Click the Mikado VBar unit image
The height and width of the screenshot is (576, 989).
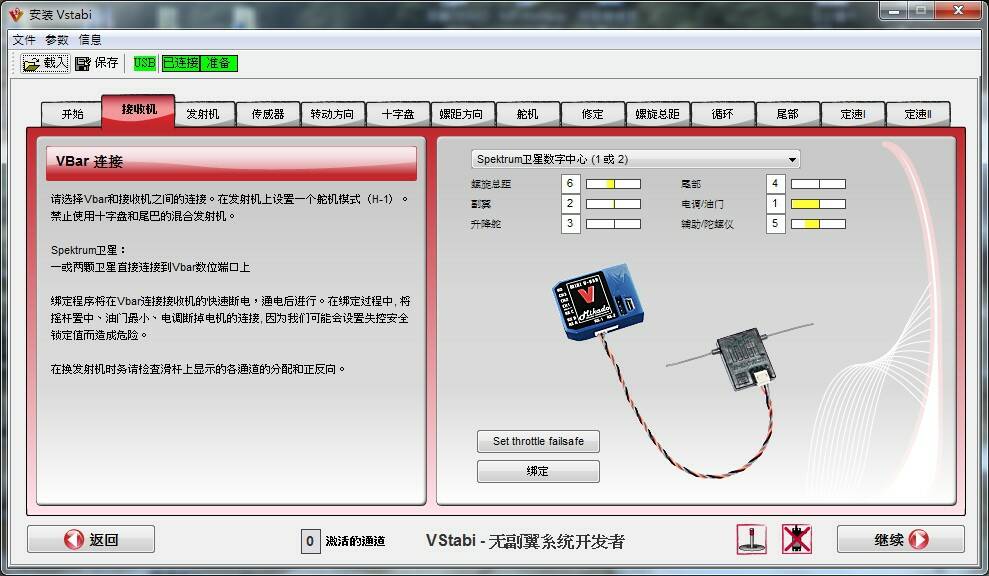(x=598, y=302)
